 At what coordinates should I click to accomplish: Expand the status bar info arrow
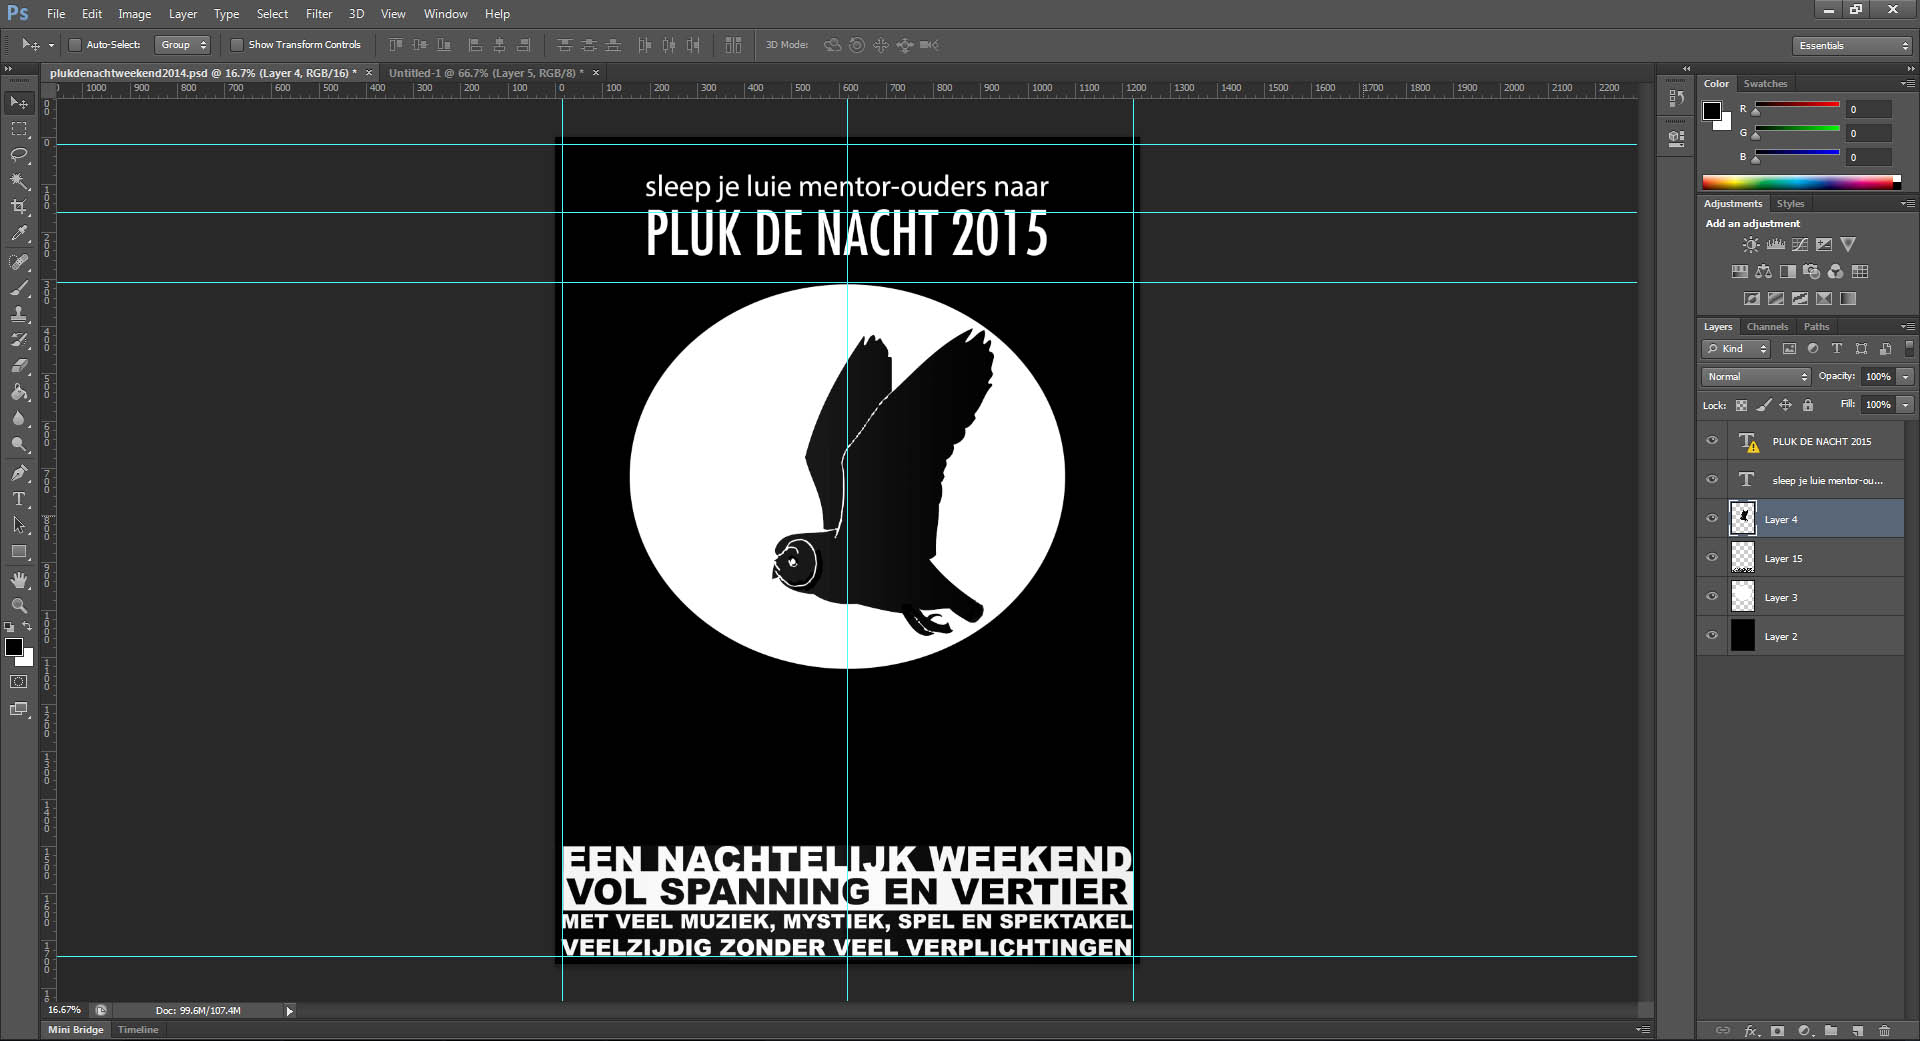[289, 1011]
